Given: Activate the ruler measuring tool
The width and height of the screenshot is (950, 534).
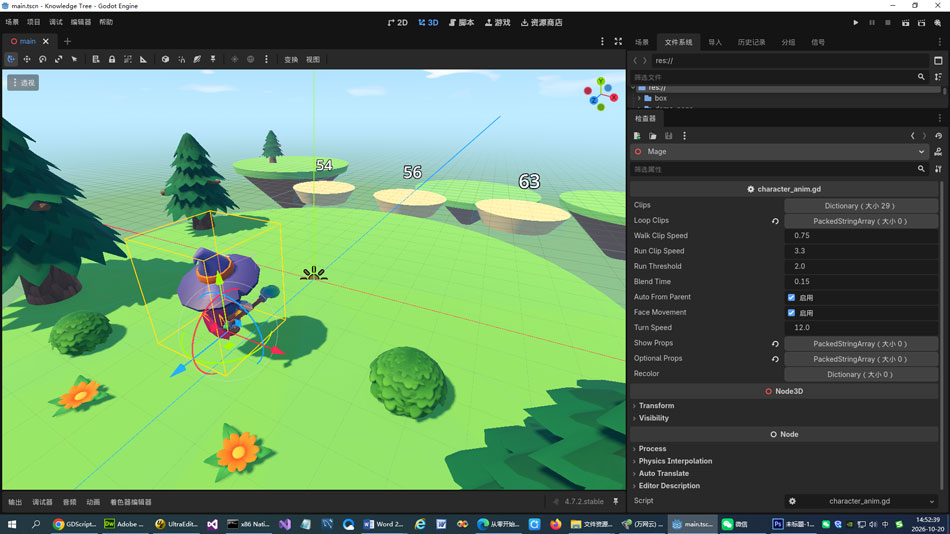Looking at the screenshot, I should 143,59.
